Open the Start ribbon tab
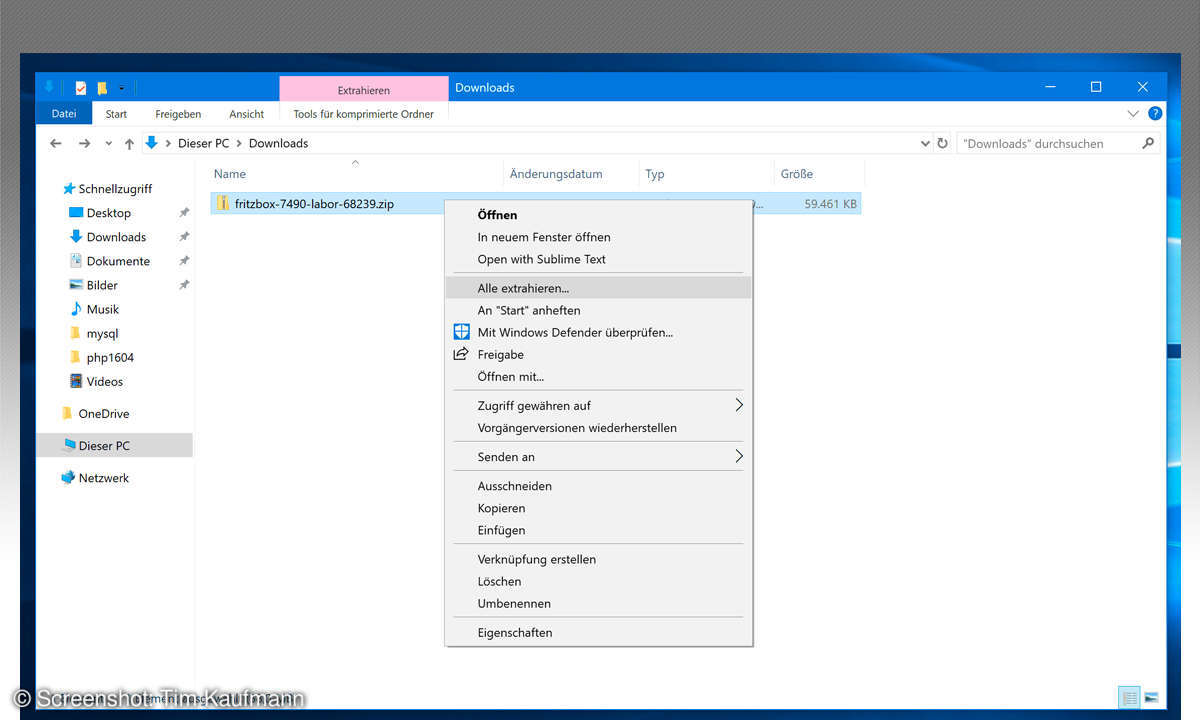This screenshot has width=1200, height=720. [116, 114]
